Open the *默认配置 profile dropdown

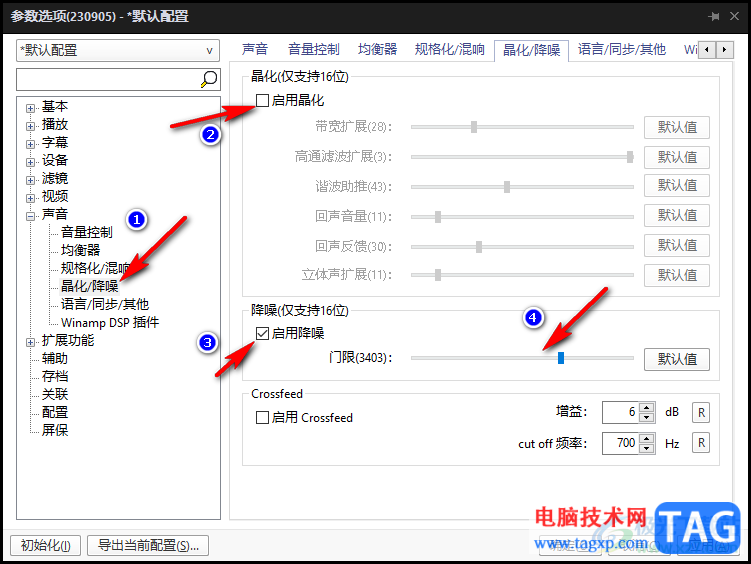[118, 50]
